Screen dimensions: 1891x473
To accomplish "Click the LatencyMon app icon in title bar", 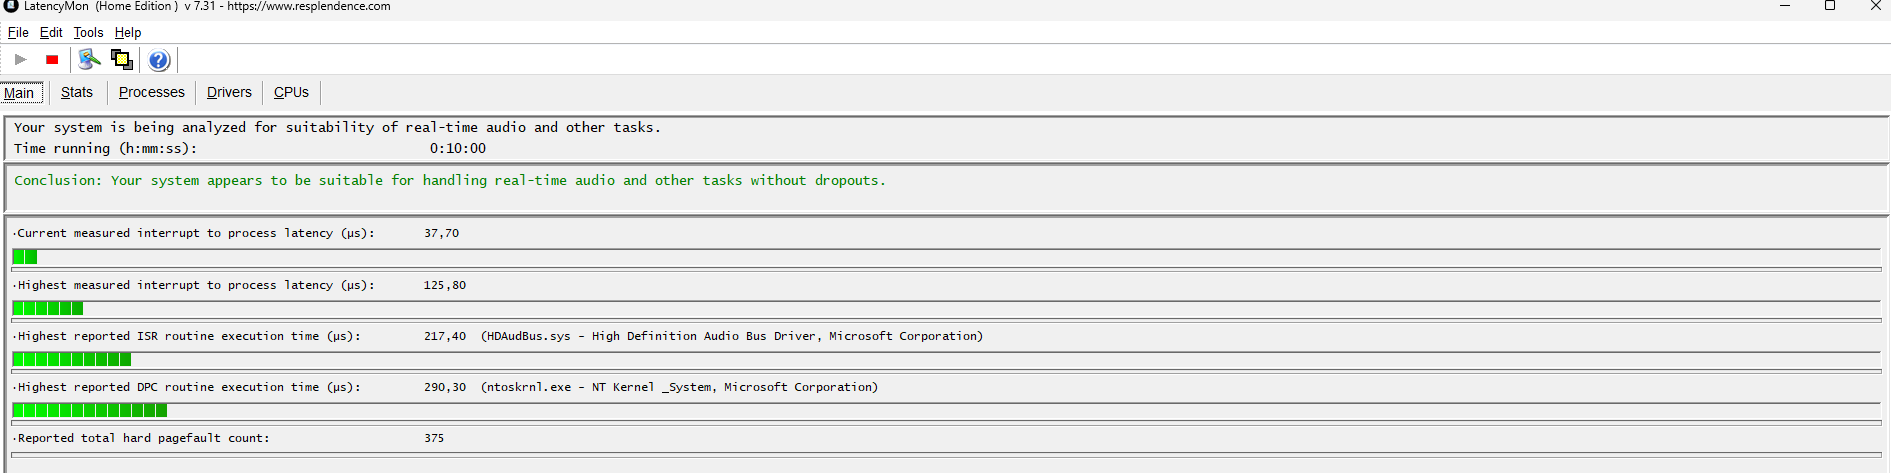I will [11, 6].
